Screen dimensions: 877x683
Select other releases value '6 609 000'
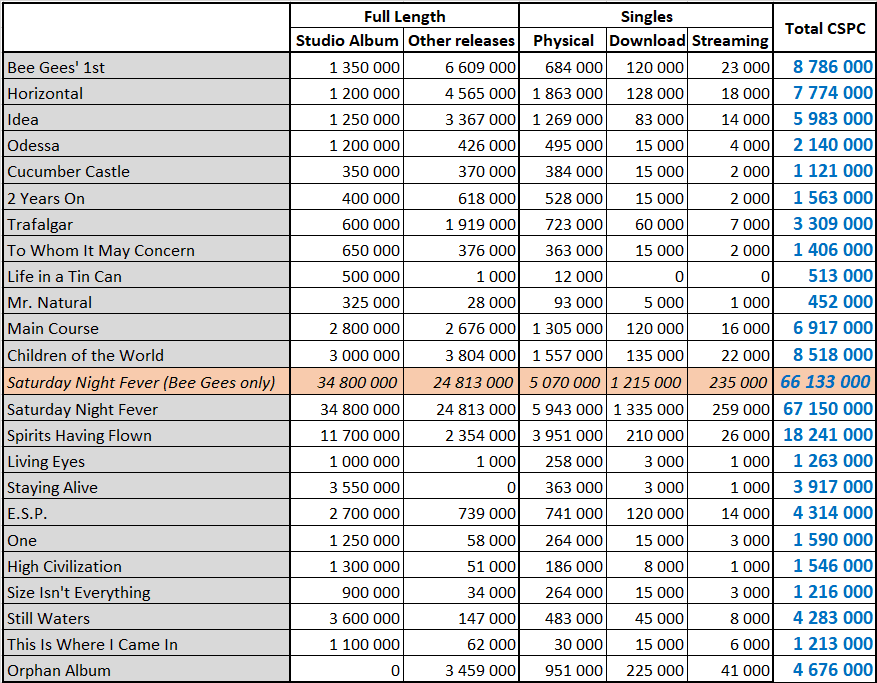tap(480, 67)
